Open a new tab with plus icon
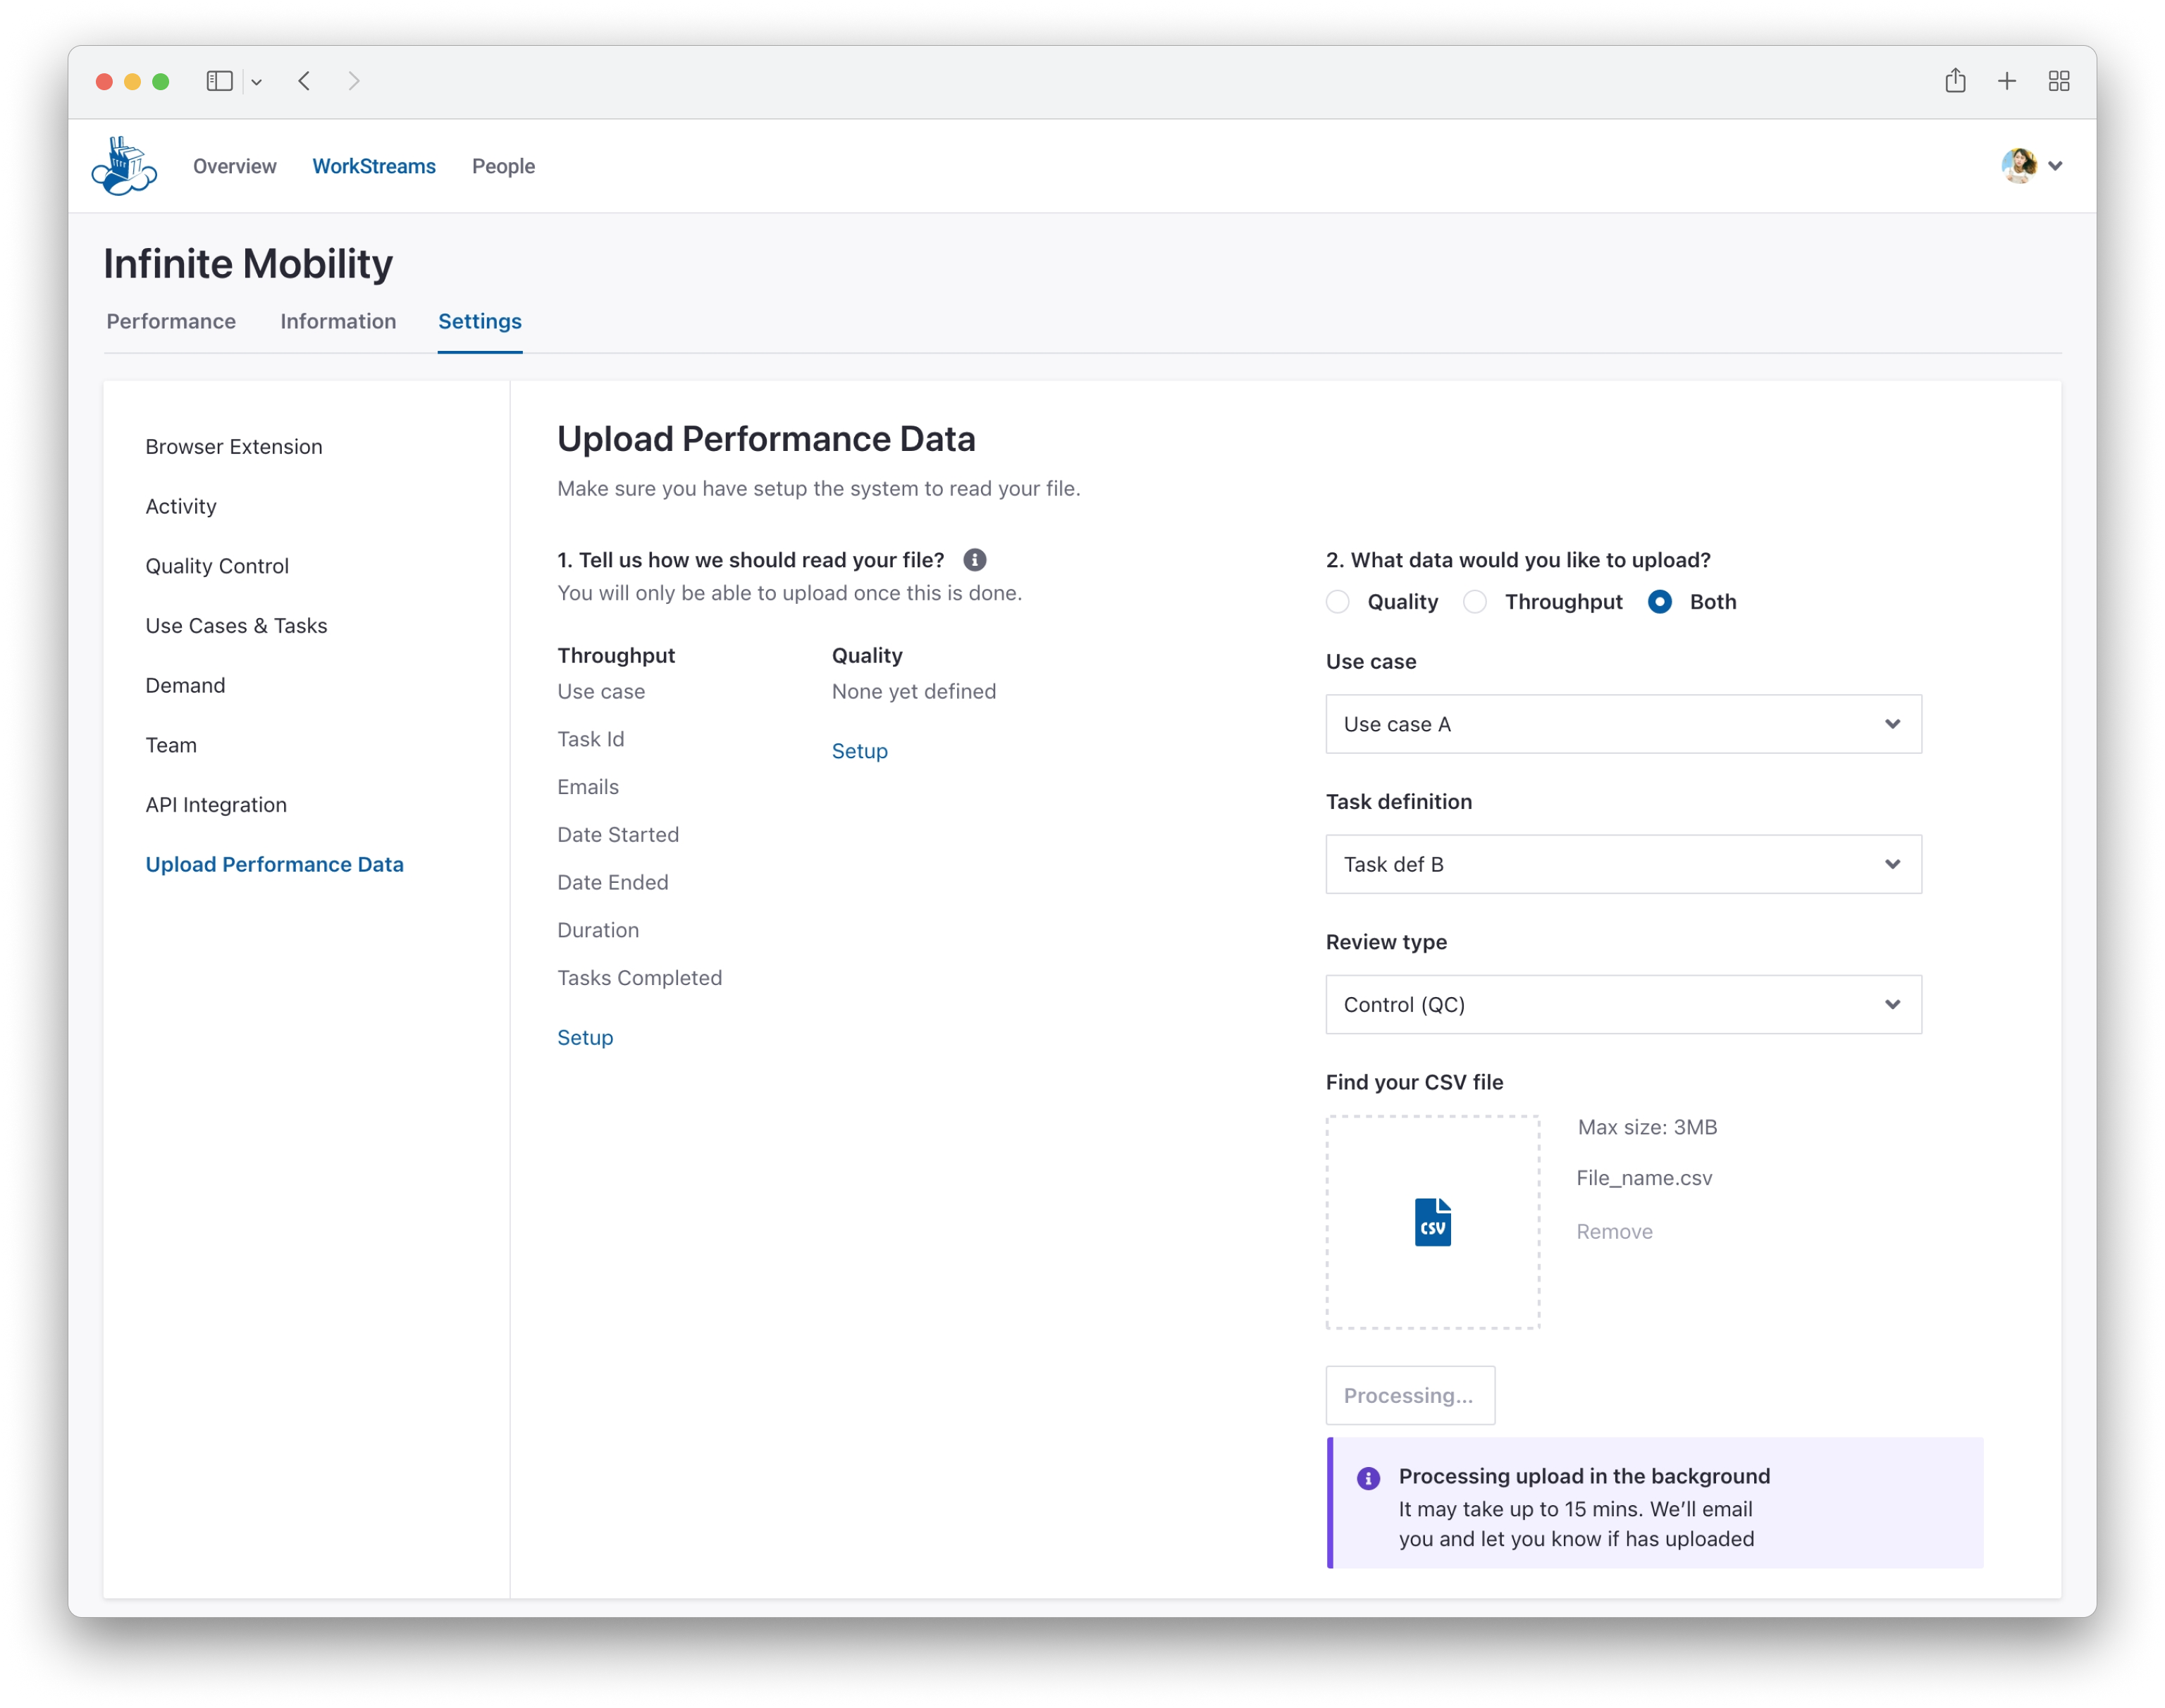Screen dimensions: 2165x1708 pyautogui.click(x=2007, y=81)
